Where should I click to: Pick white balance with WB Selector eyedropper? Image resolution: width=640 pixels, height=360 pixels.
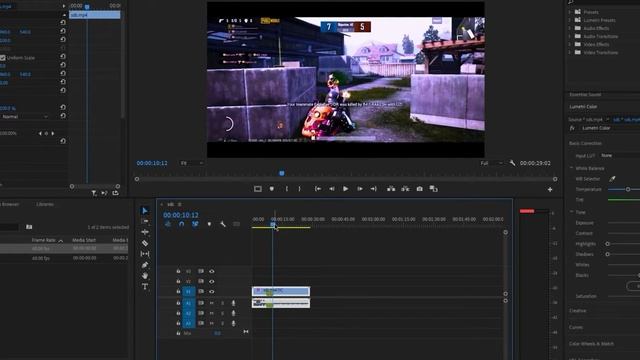(x=612, y=179)
